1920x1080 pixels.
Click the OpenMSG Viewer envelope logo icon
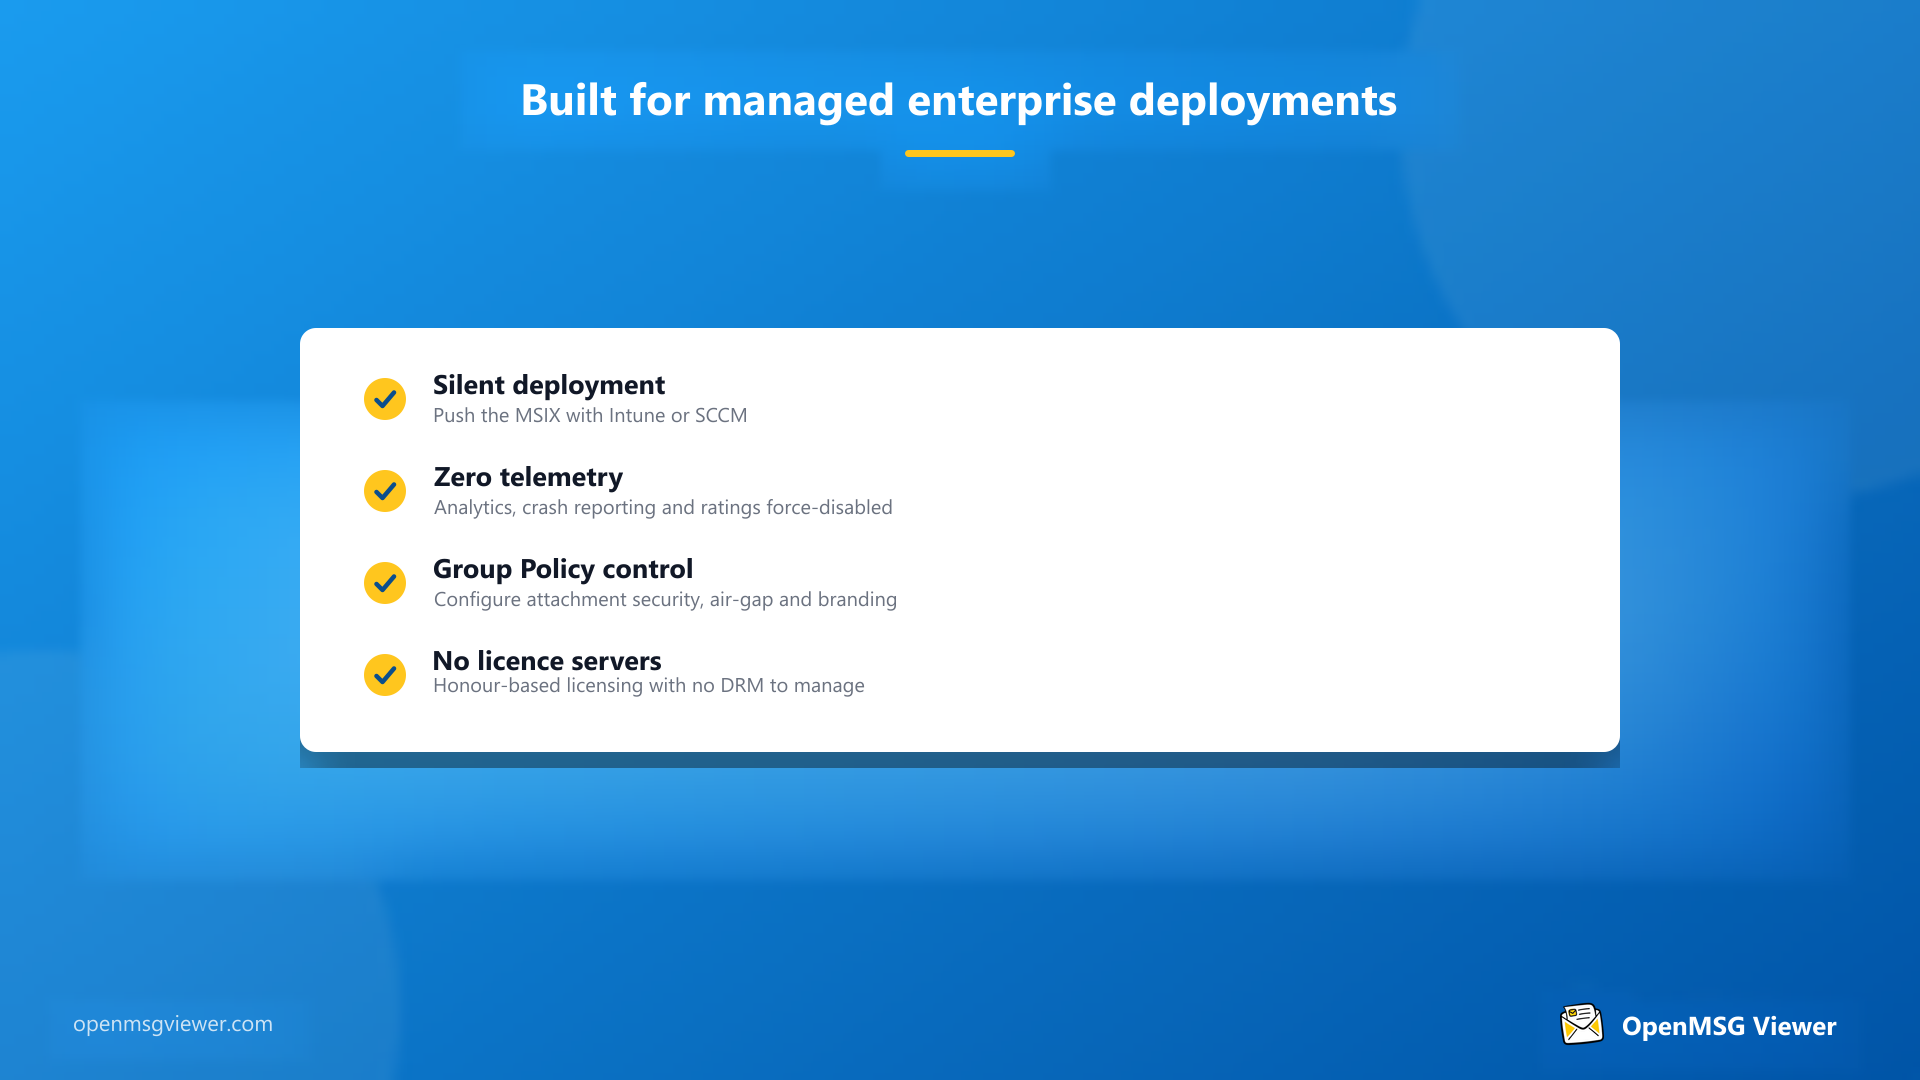point(1582,1025)
